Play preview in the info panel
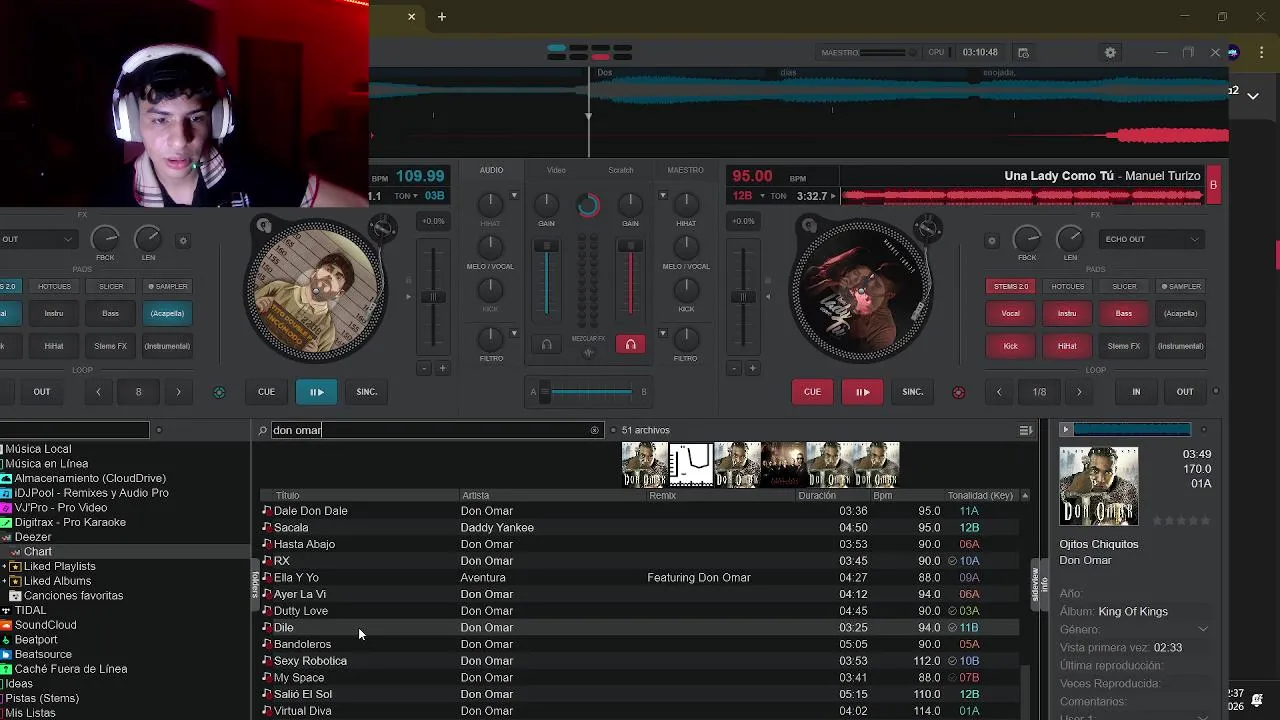 click(1065, 430)
